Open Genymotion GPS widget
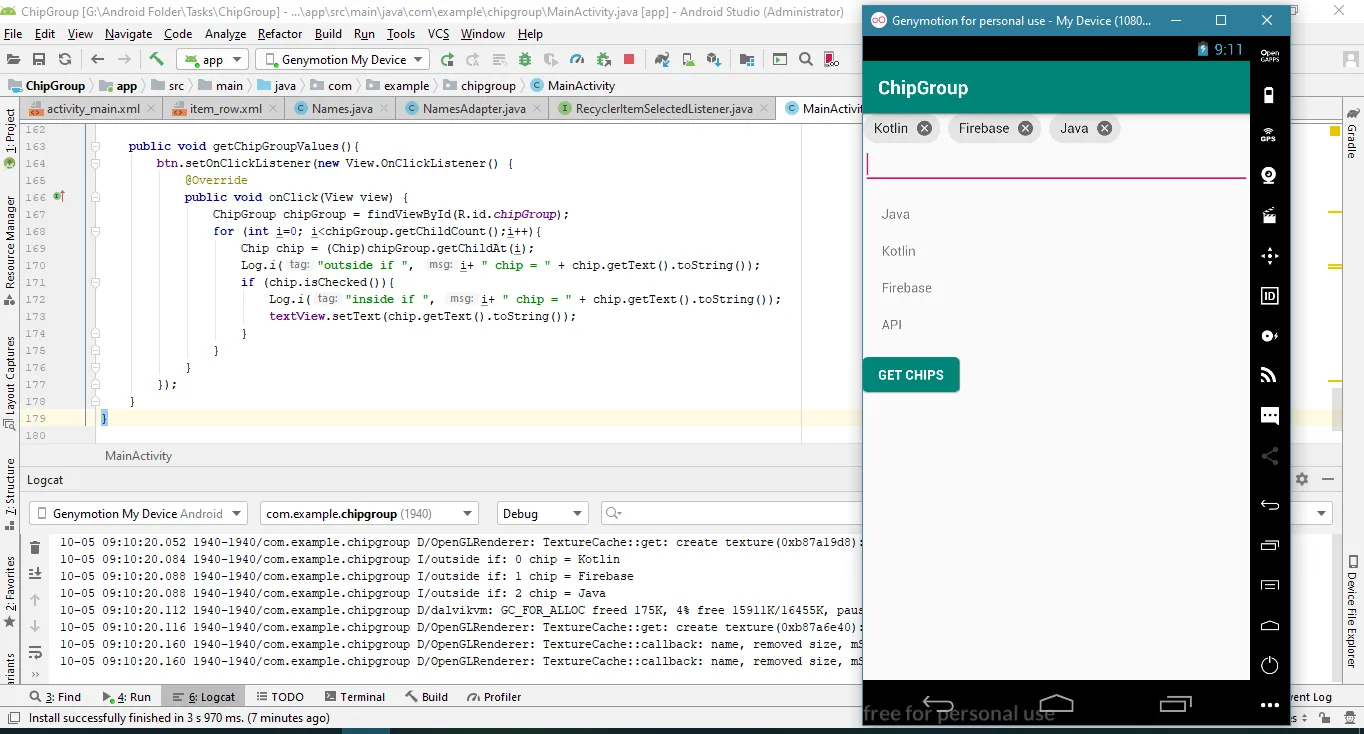The height and width of the screenshot is (734, 1364). [1269, 136]
